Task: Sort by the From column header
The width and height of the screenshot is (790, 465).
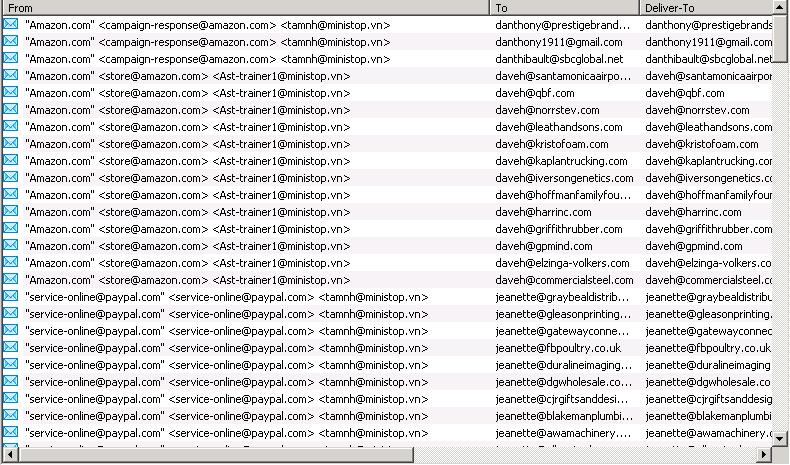Action: [x=245, y=8]
